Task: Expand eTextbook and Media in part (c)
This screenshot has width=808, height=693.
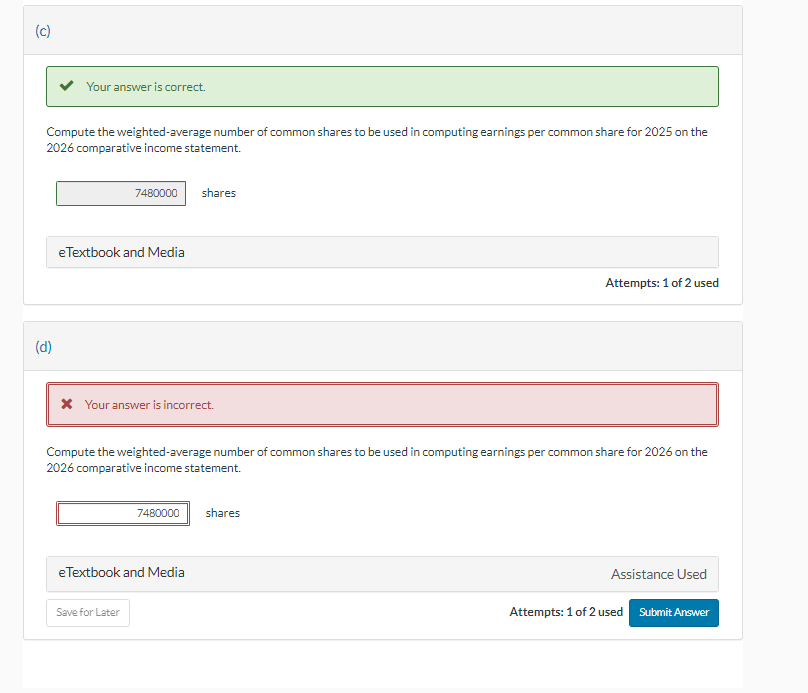Action: click(x=382, y=252)
